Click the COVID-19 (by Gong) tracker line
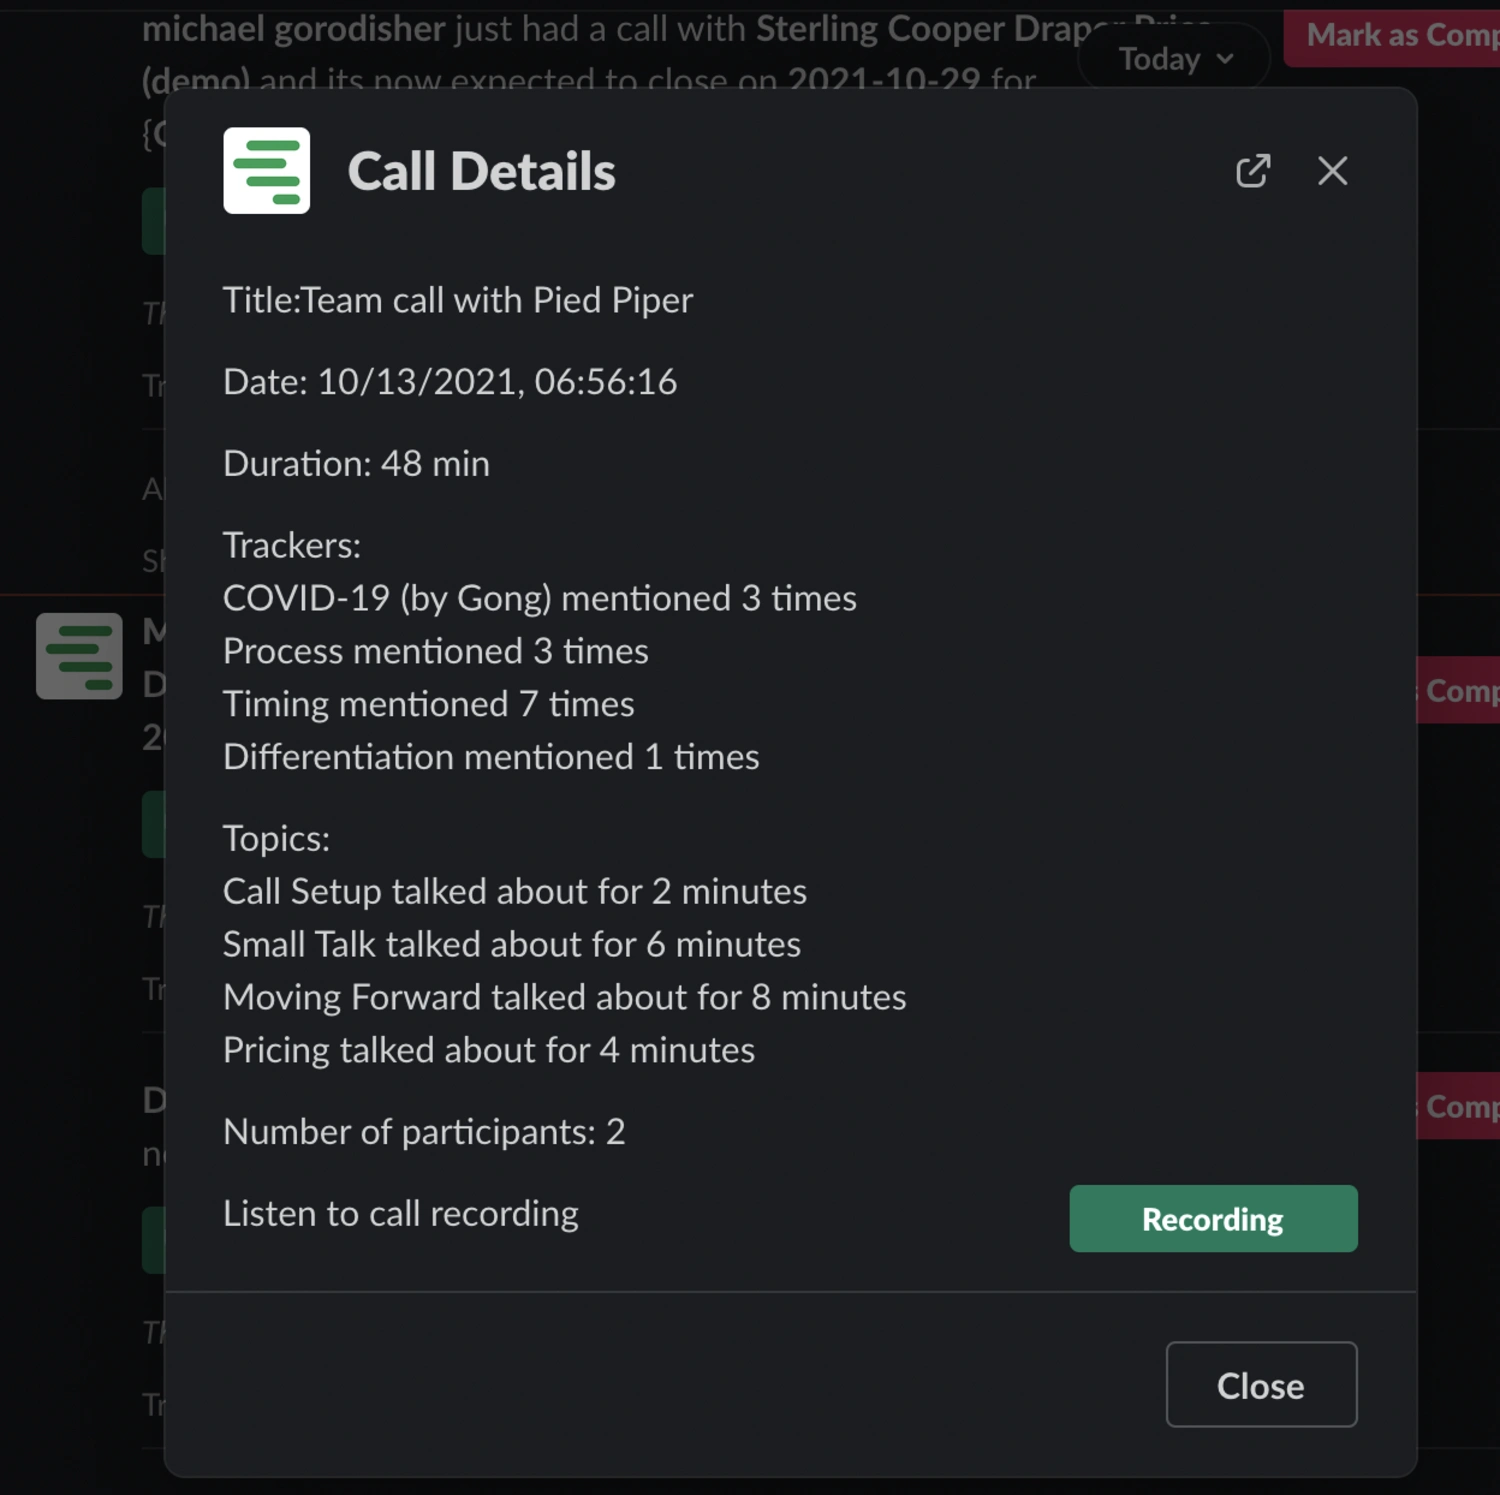The width and height of the screenshot is (1500, 1495). tap(539, 598)
